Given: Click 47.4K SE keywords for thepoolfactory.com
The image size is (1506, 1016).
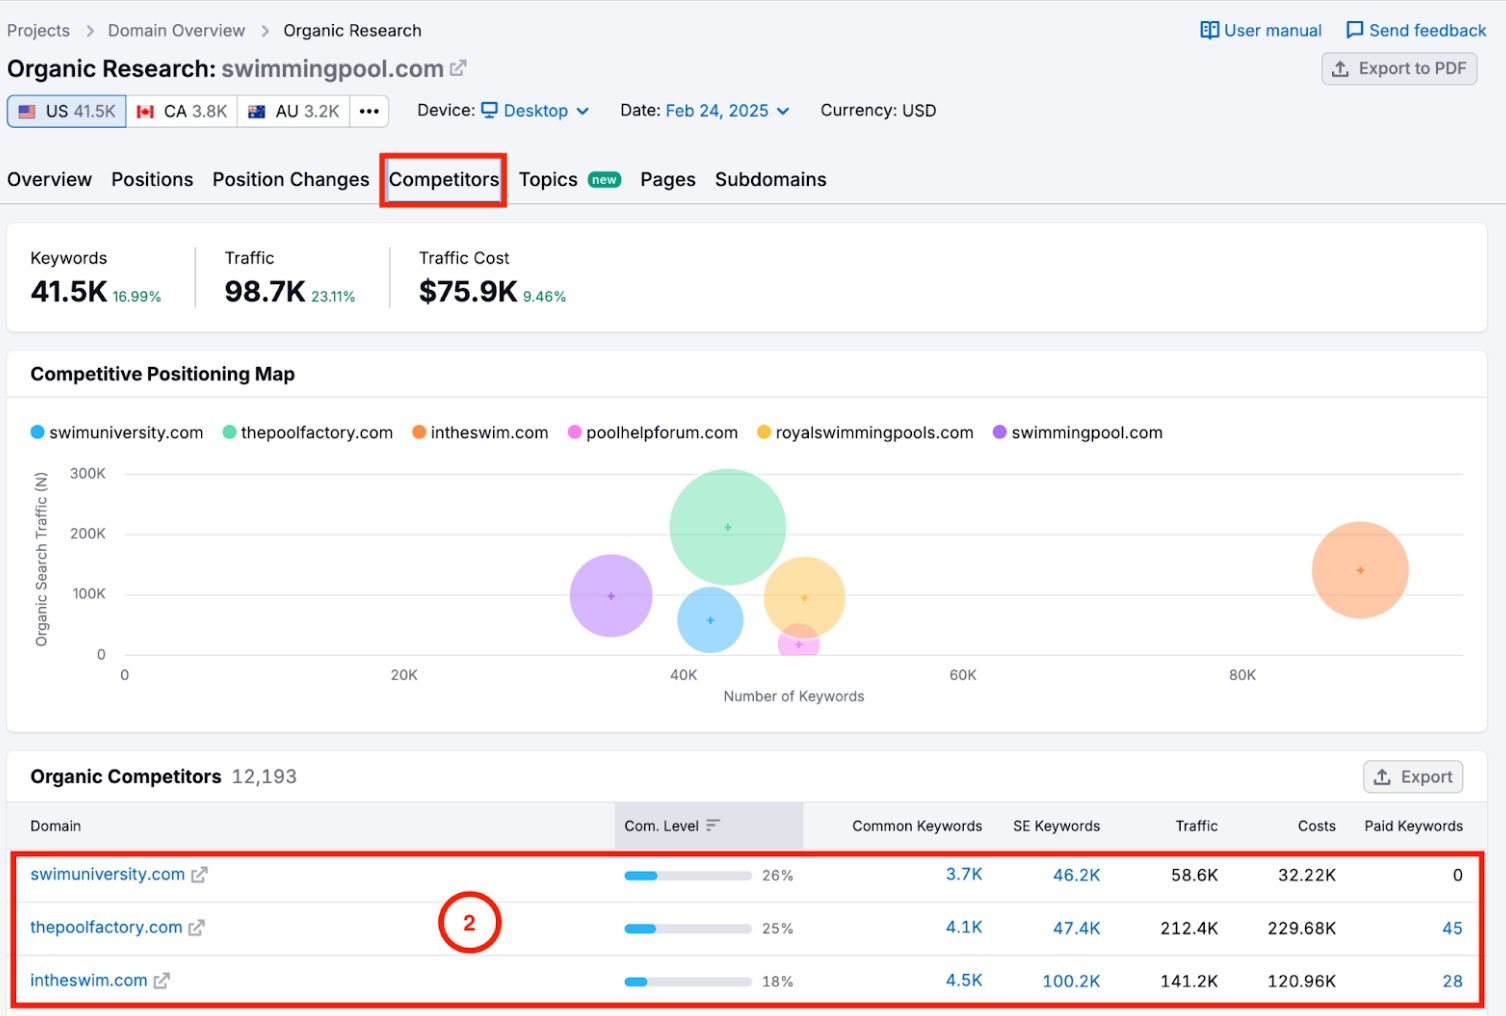Looking at the screenshot, I should (1076, 928).
